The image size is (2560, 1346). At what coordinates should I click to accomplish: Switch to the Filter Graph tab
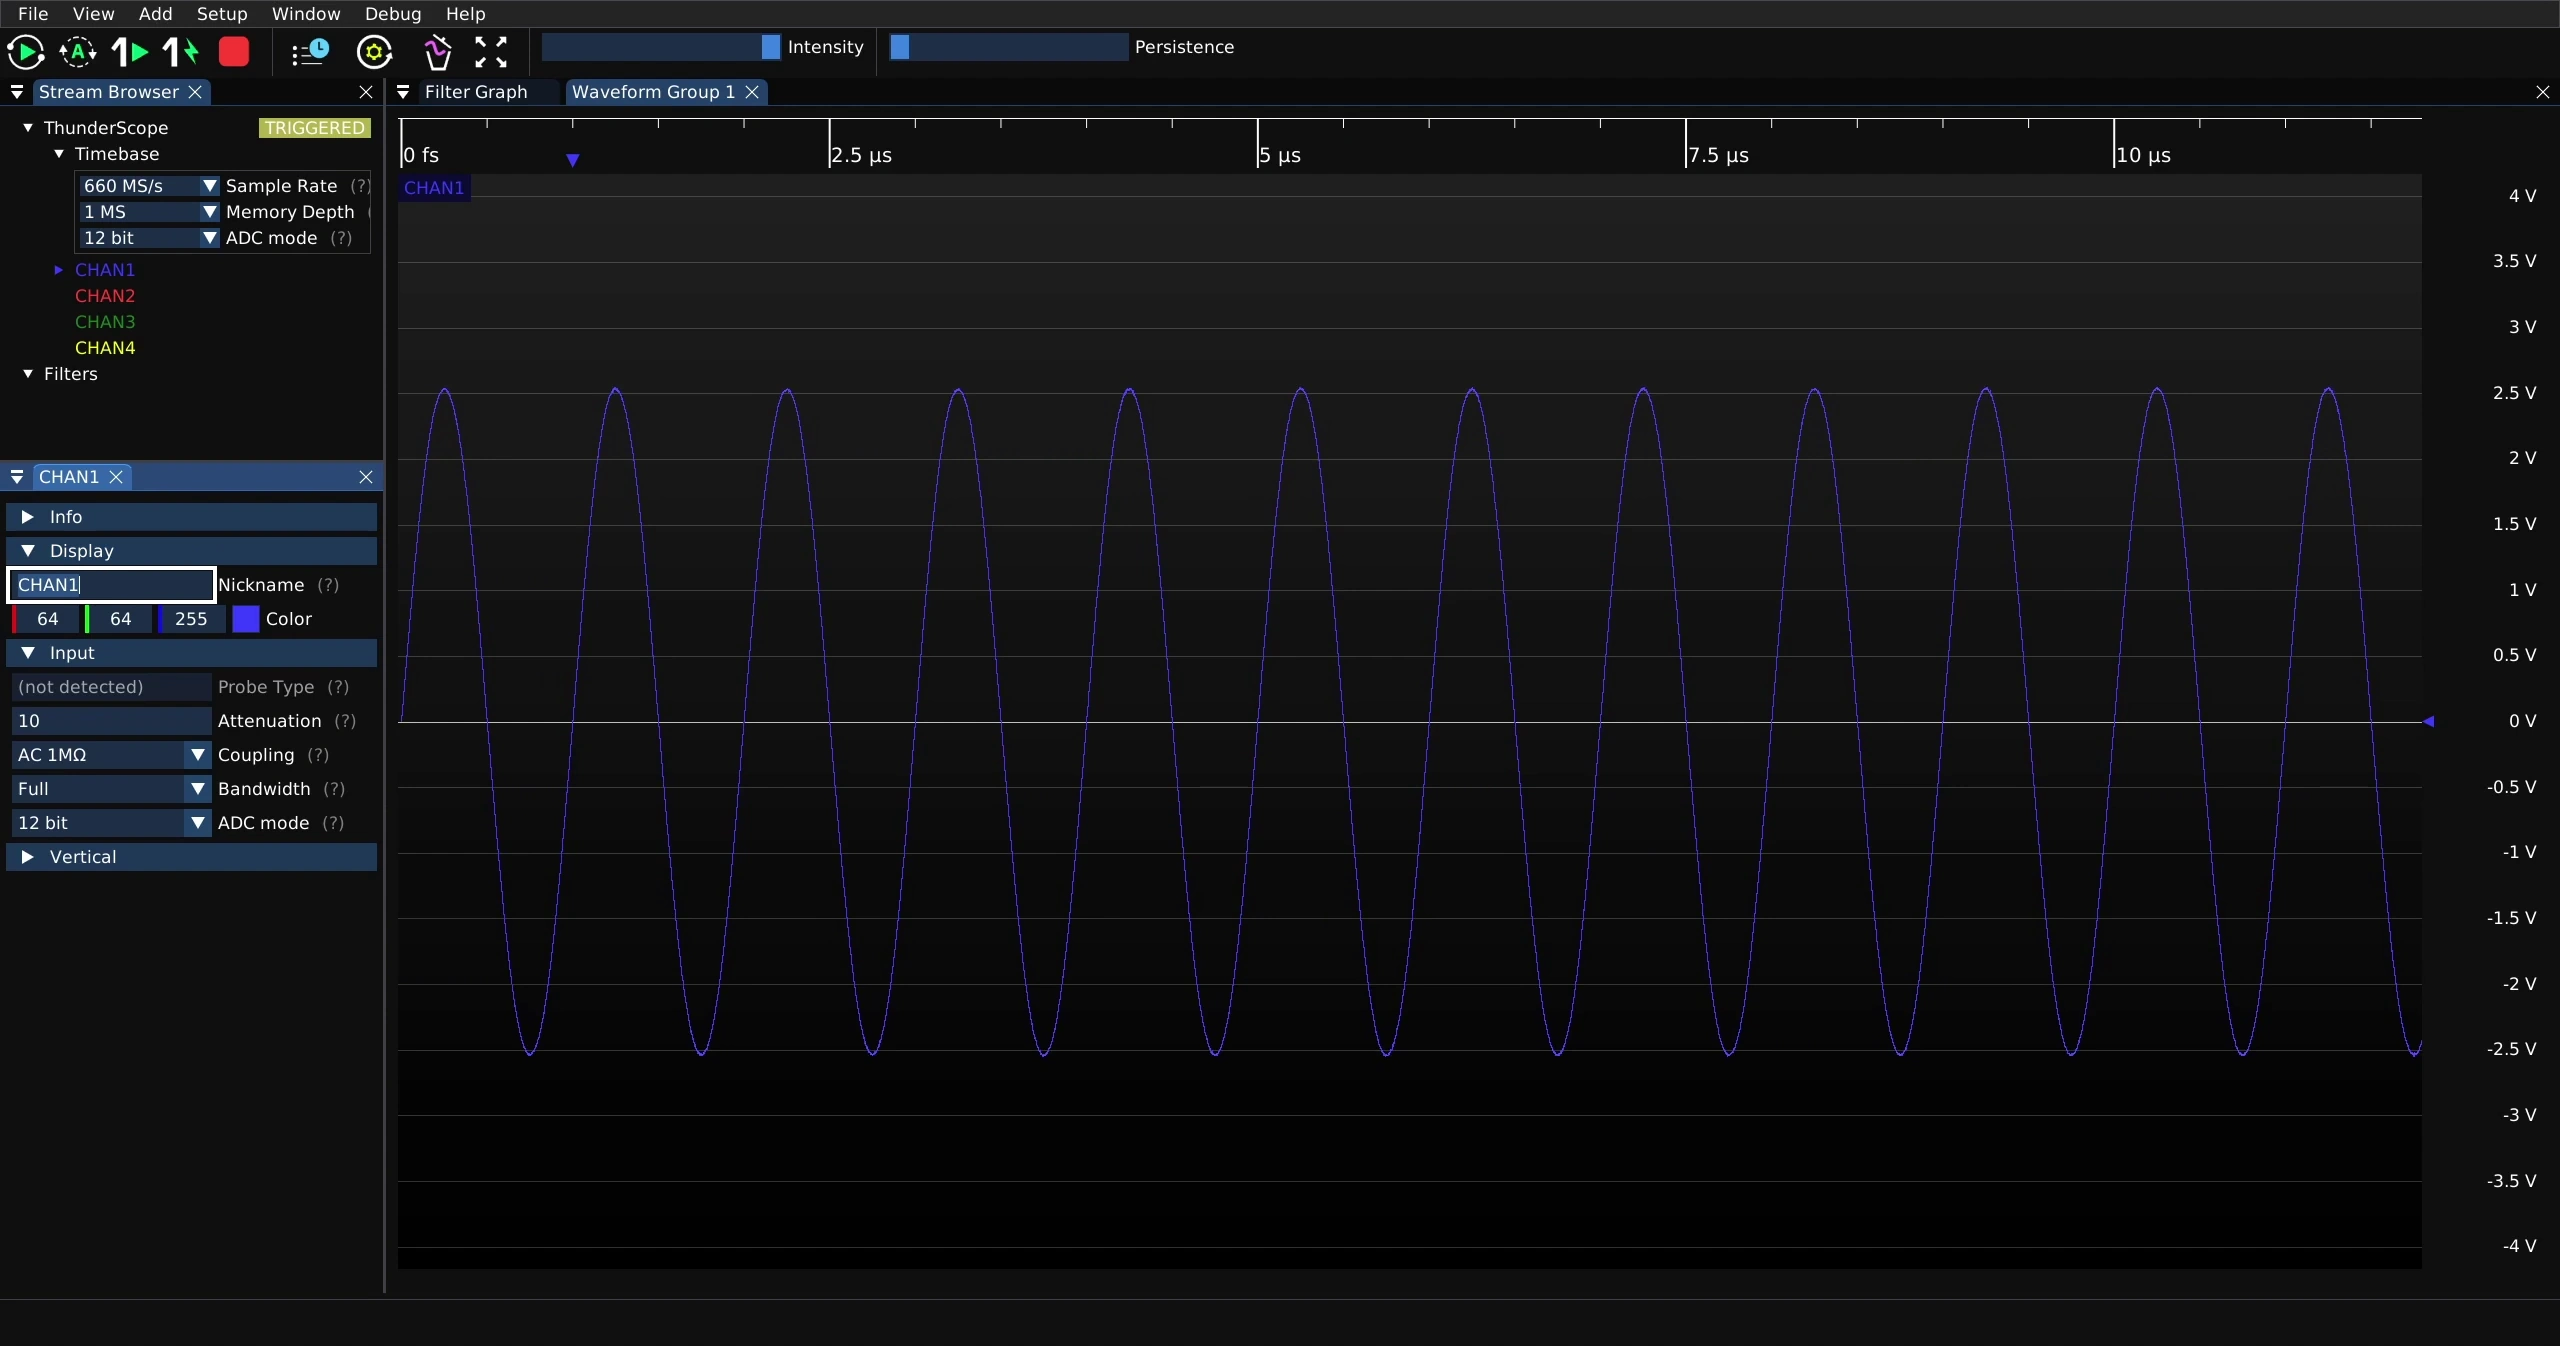click(476, 92)
